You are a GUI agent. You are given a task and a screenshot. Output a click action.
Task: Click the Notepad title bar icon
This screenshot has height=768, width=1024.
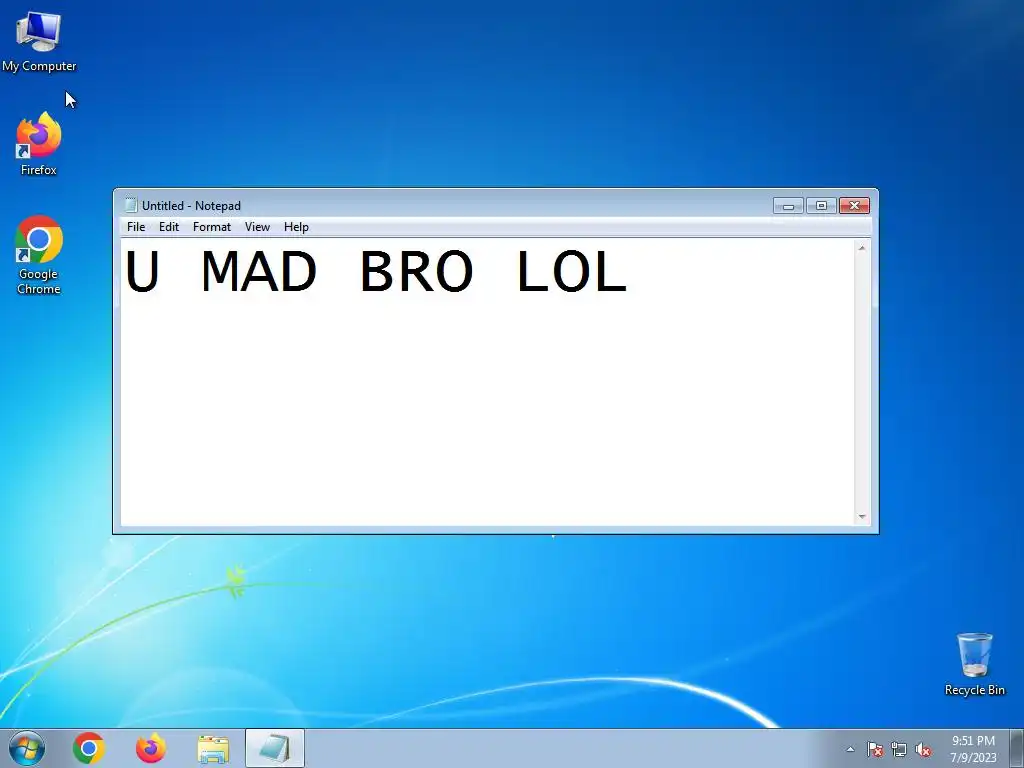tap(131, 205)
